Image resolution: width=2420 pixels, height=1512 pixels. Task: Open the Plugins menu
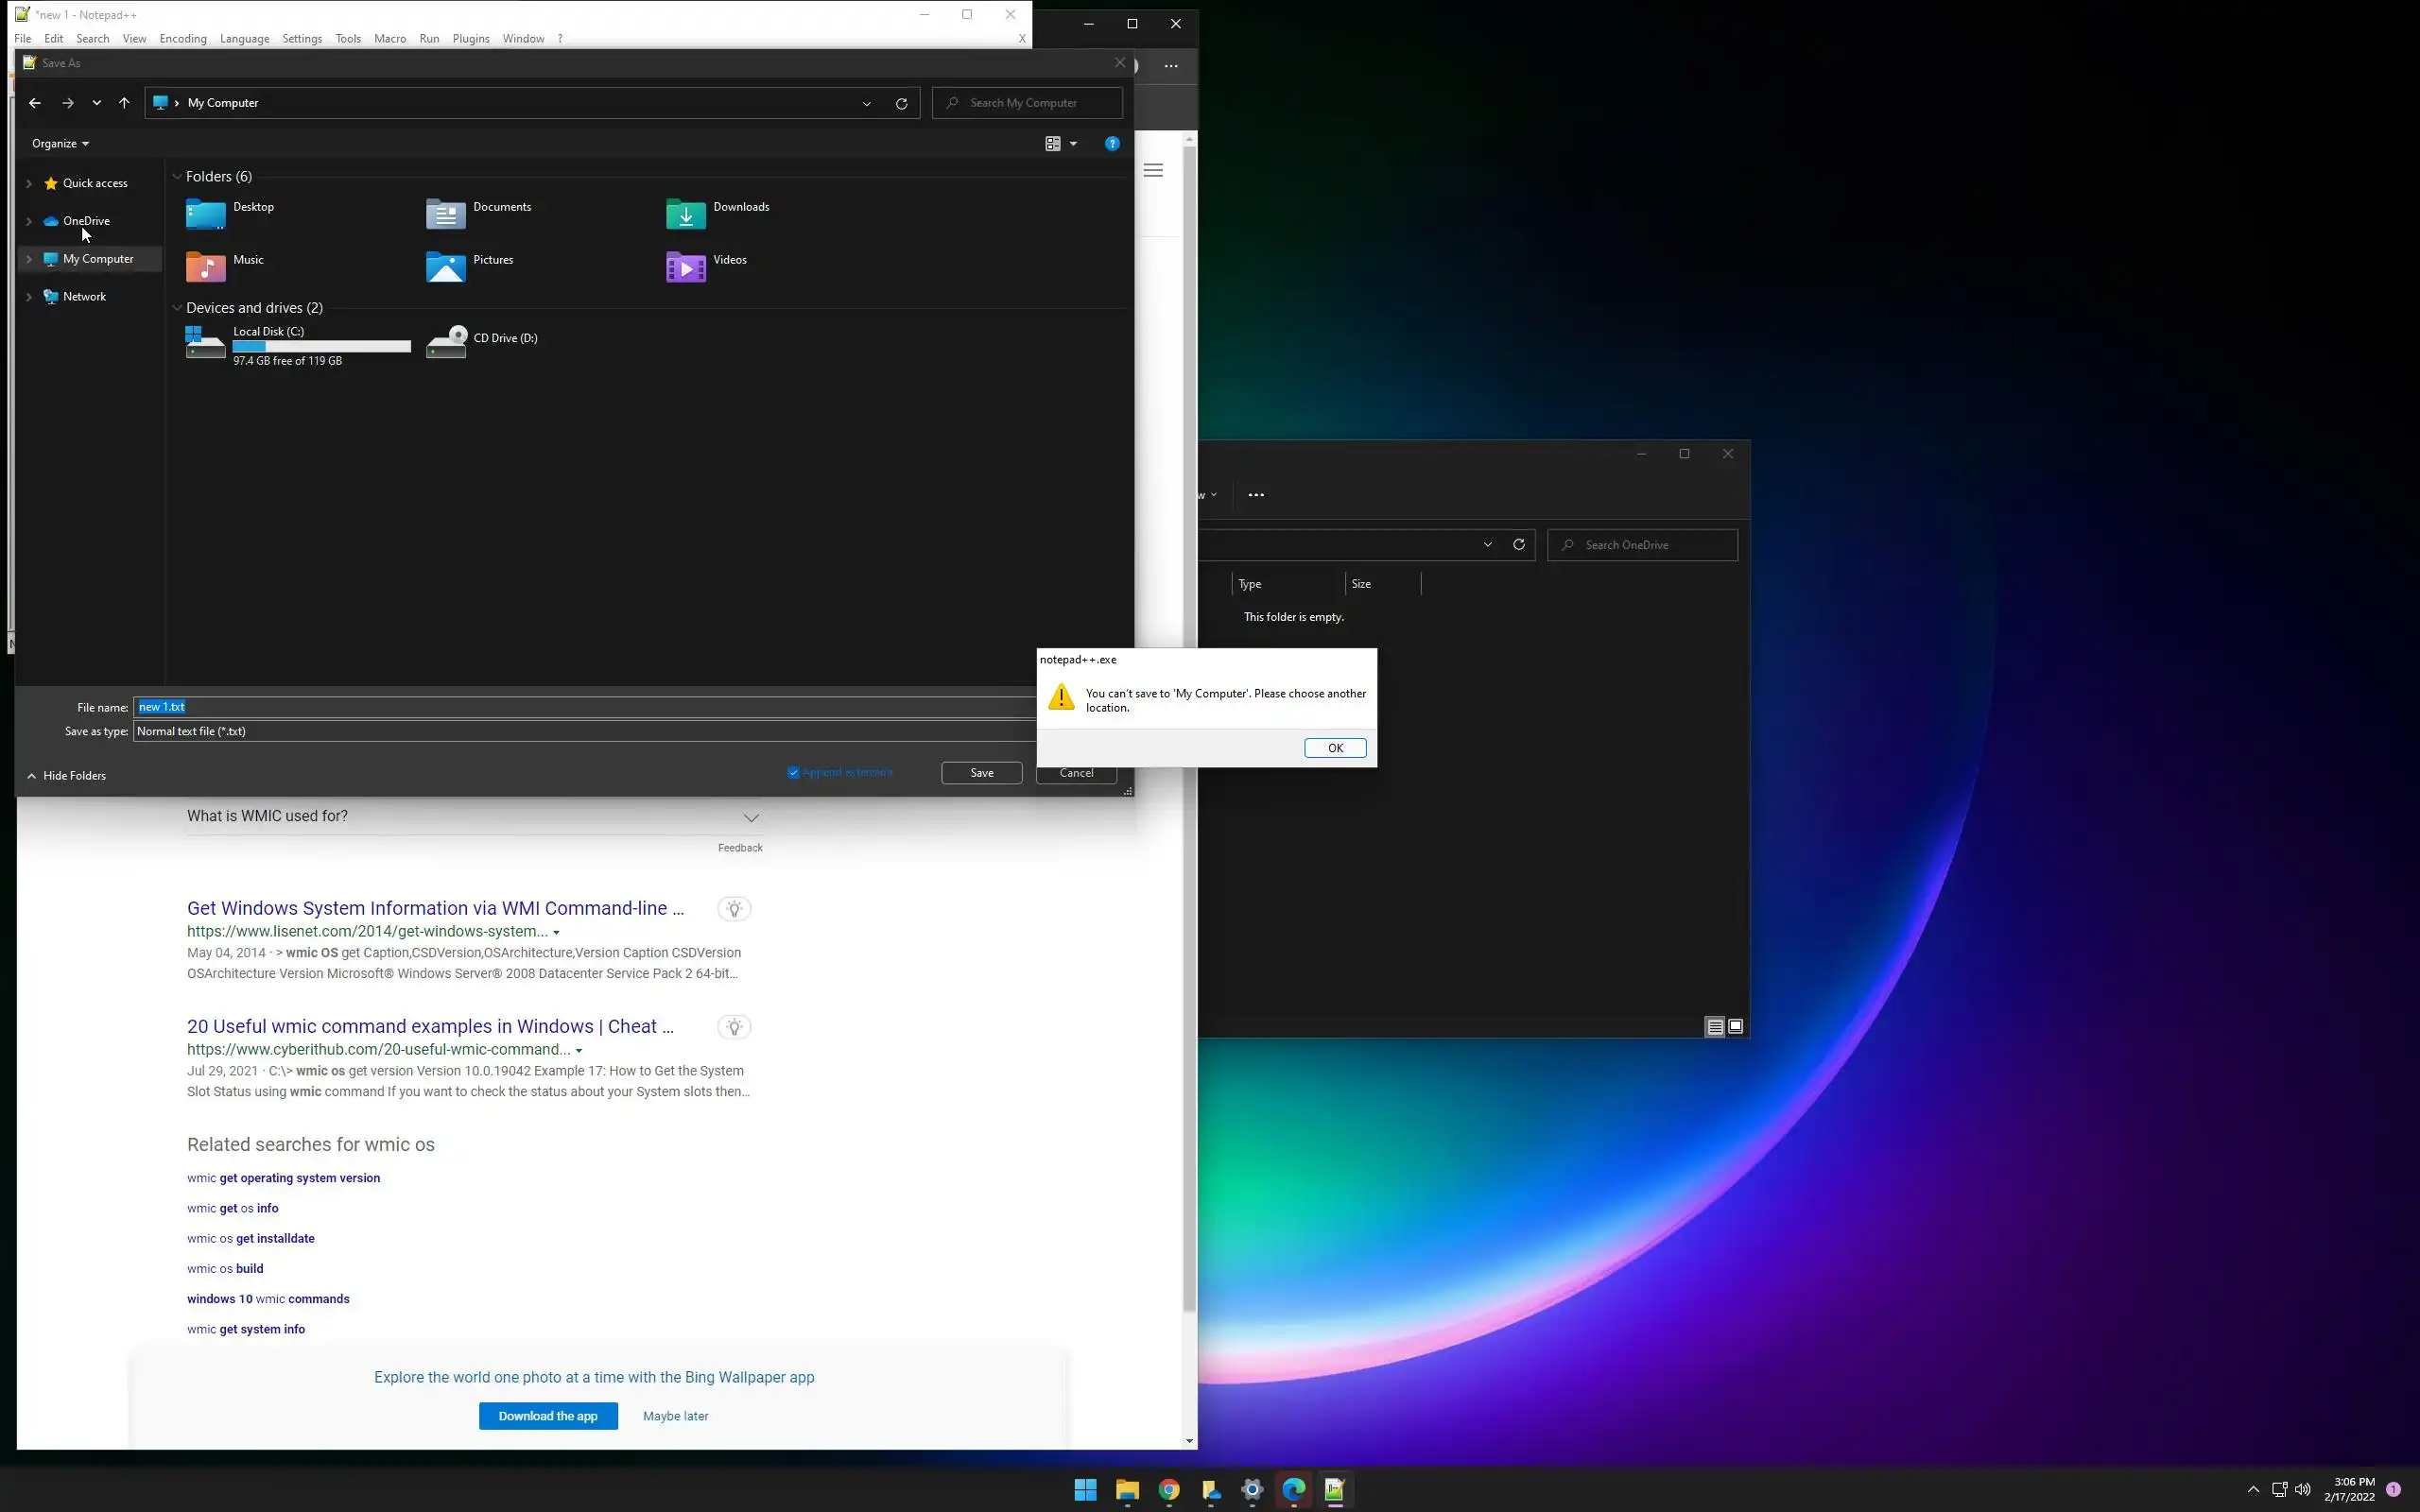point(470,39)
